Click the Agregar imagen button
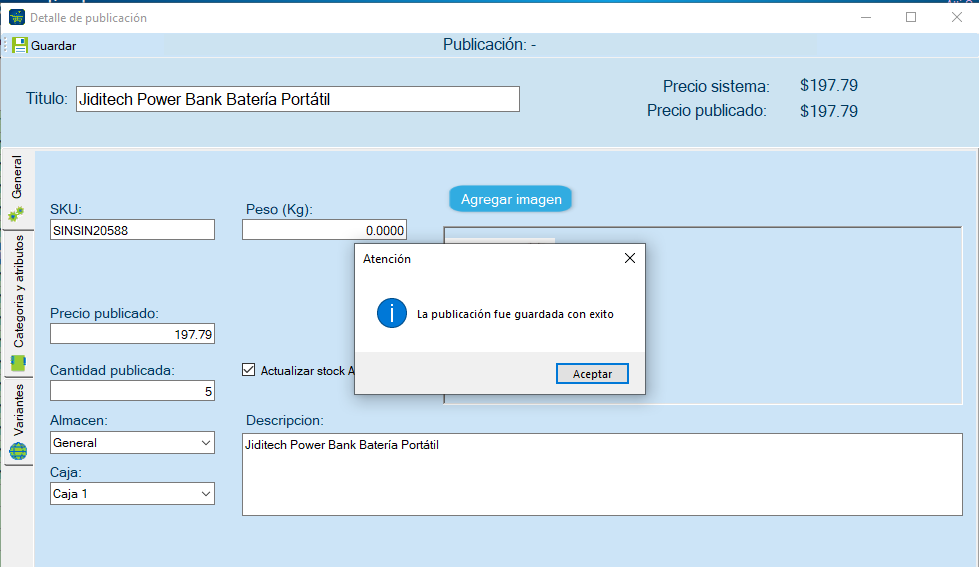 [511, 199]
